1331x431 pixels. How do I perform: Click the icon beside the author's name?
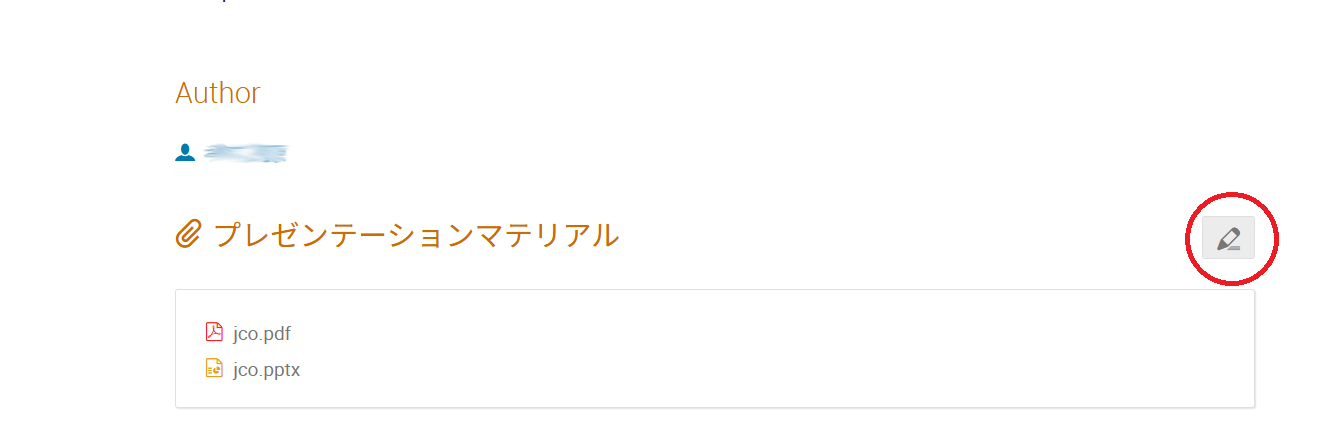(x=185, y=153)
